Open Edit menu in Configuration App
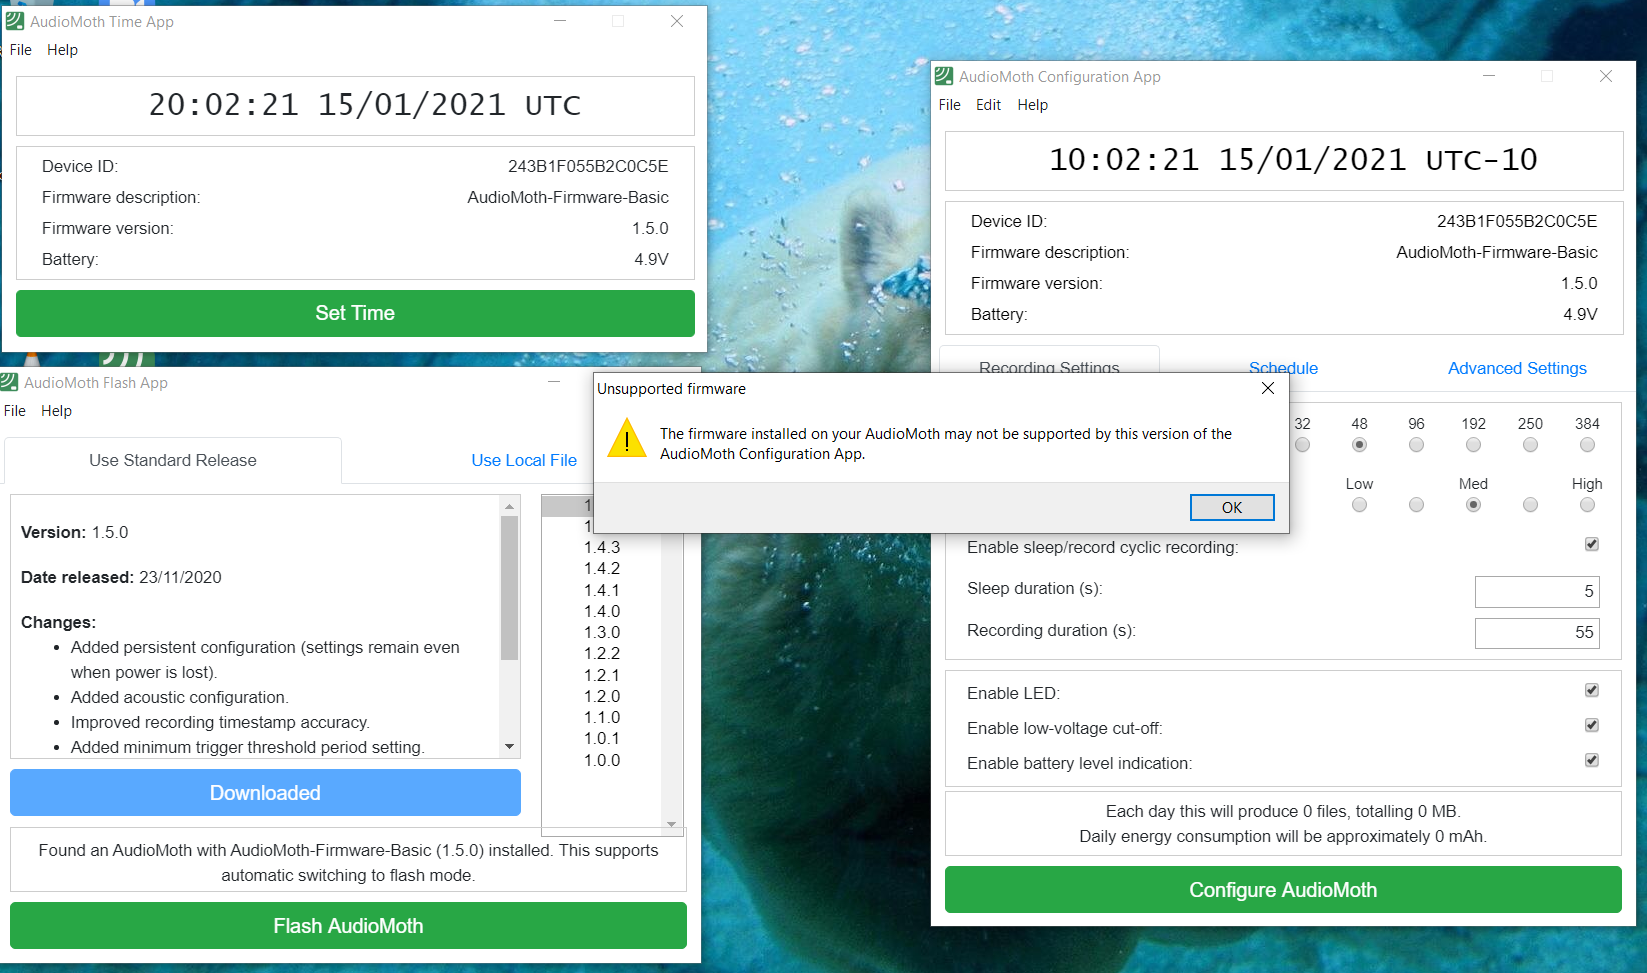The image size is (1647, 973). pyautogui.click(x=988, y=105)
